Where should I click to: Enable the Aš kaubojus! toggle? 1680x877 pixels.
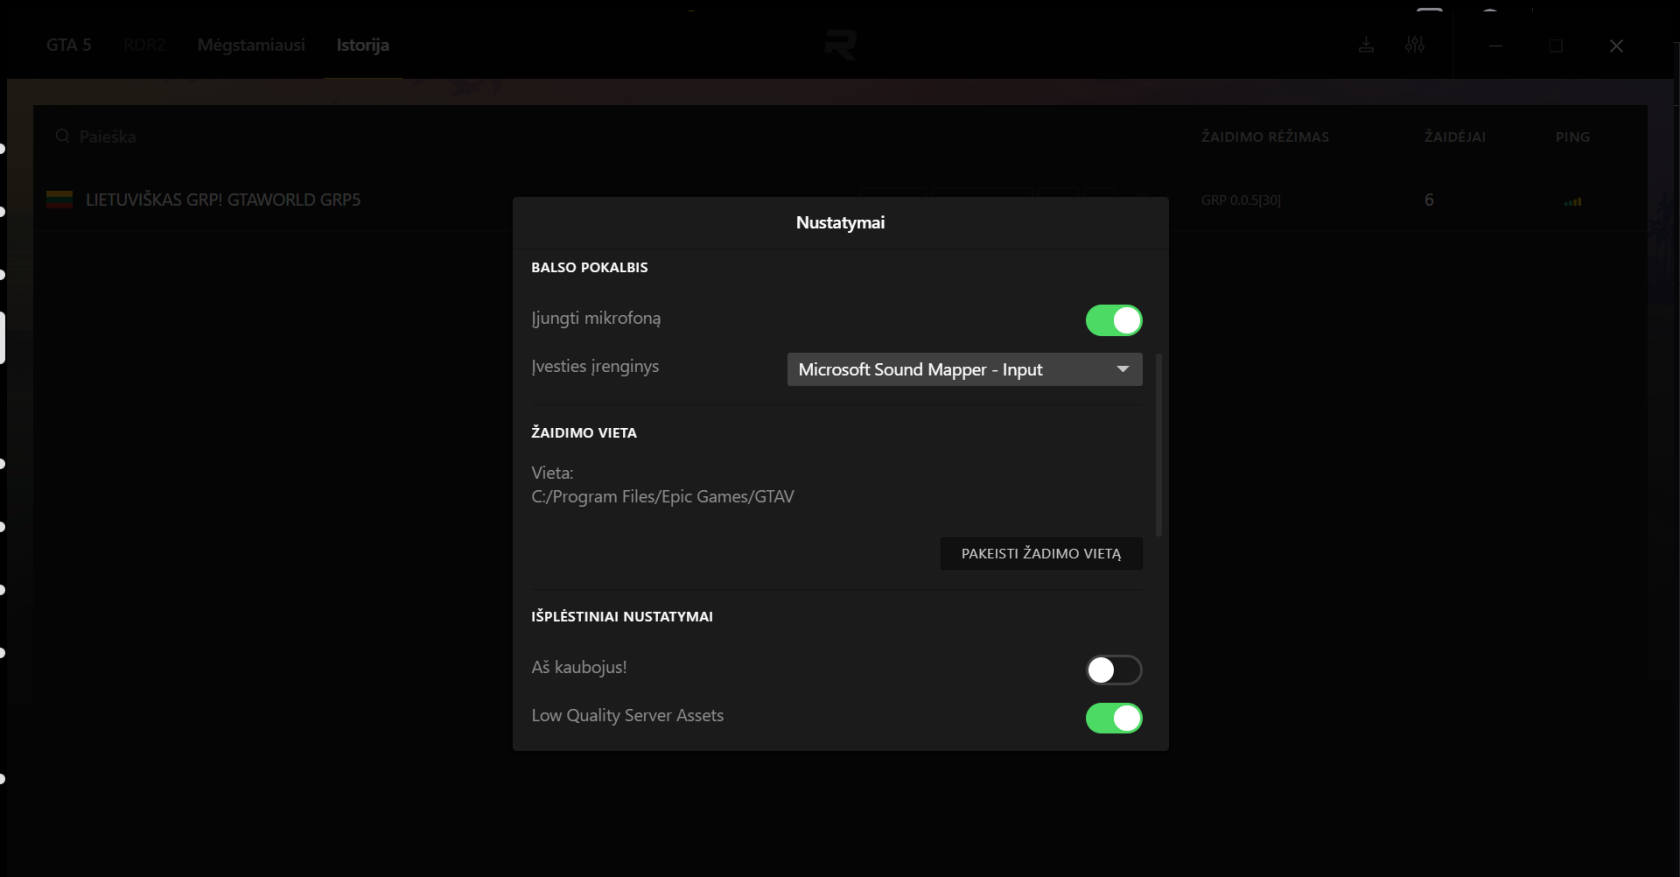pyautogui.click(x=1113, y=669)
